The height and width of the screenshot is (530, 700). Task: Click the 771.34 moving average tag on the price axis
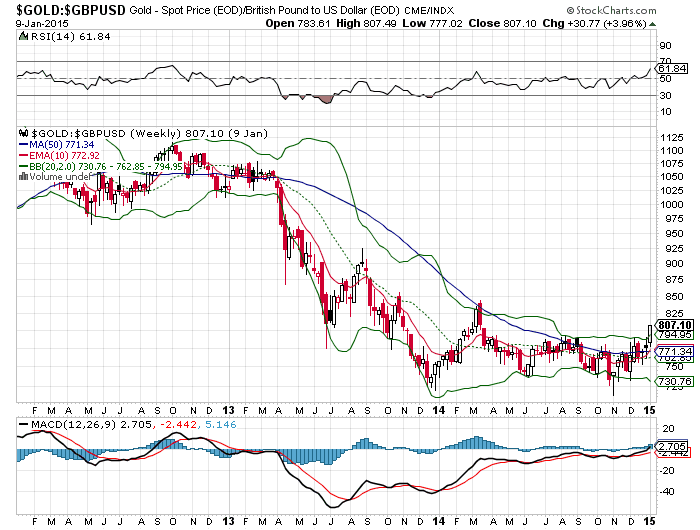coord(675,351)
